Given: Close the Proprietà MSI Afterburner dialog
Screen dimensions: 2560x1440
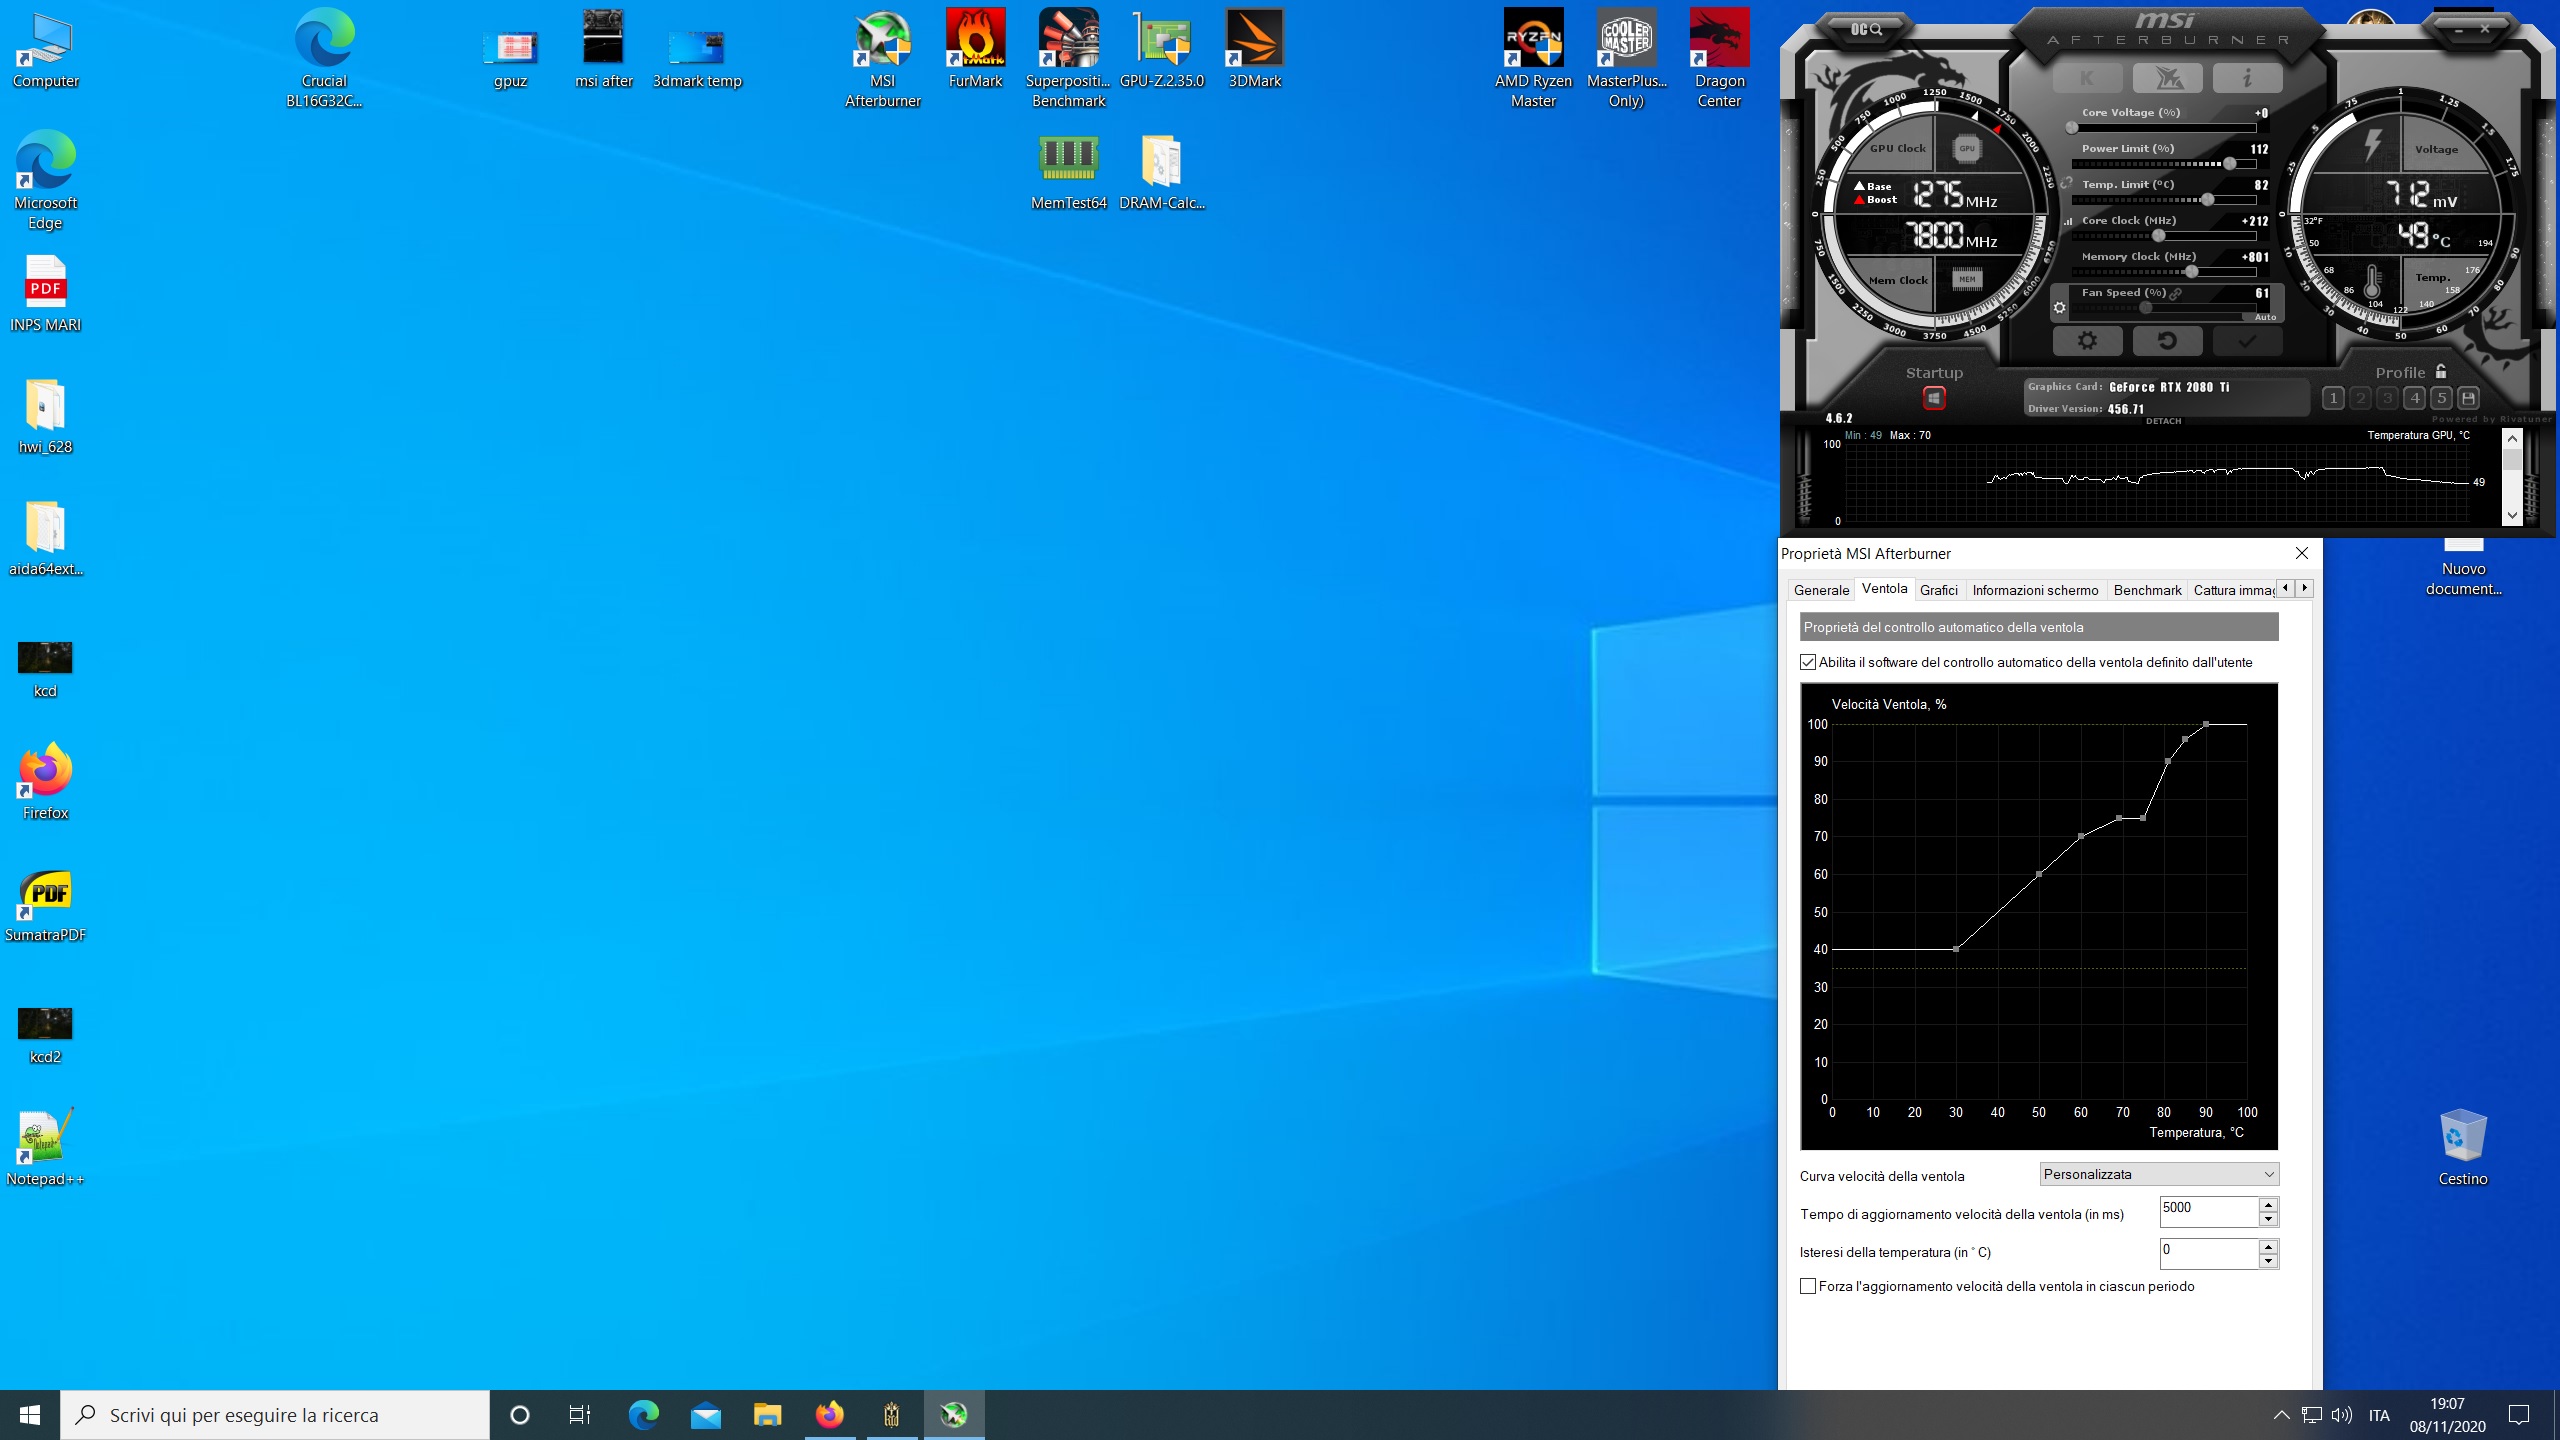Looking at the screenshot, I should 2302,553.
